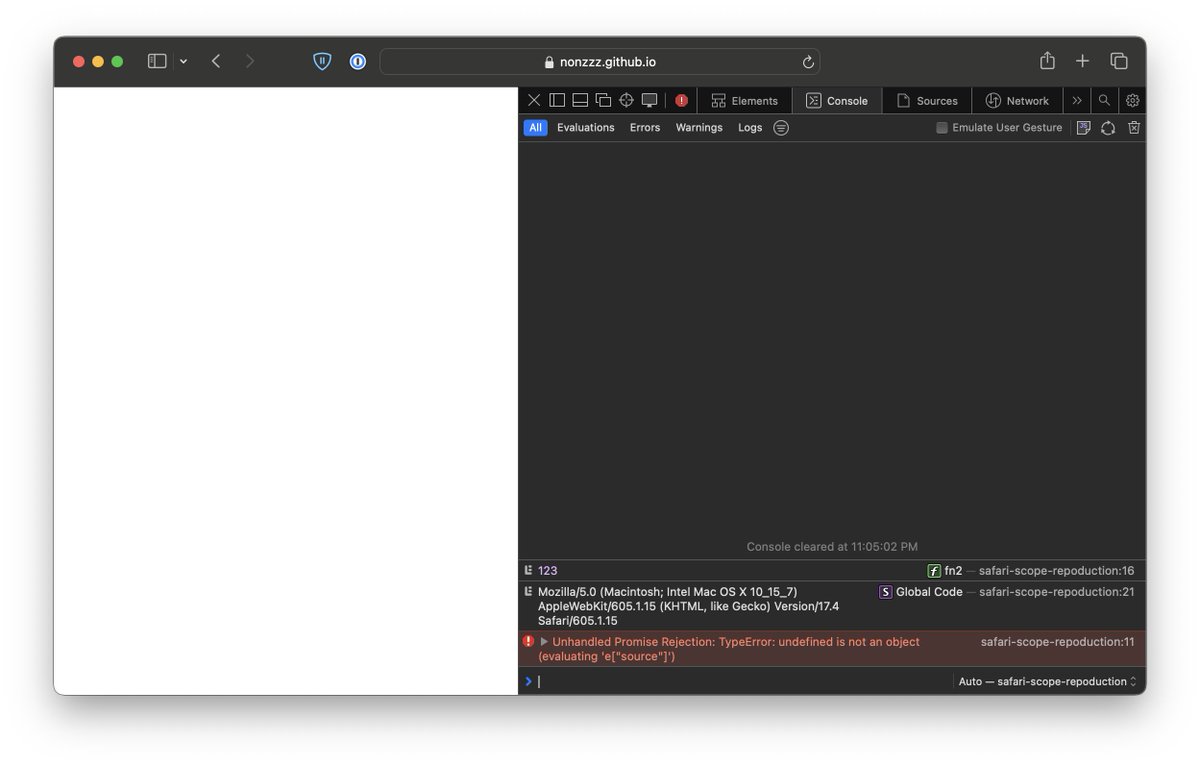Switch to the Console tab

pyautogui.click(x=837, y=100)
